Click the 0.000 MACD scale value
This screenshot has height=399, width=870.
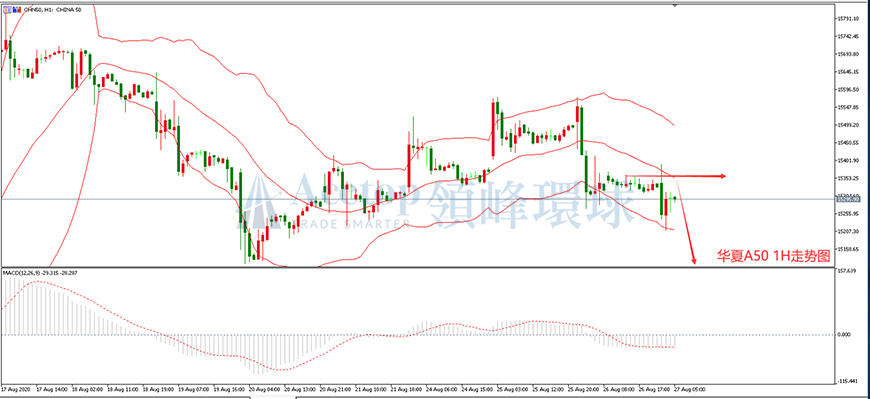(844, 335)
